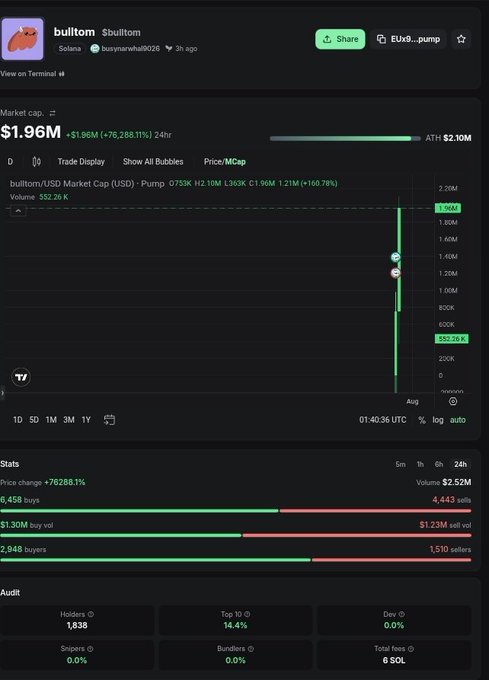Select the 6h stats period

tap(439, 464)
